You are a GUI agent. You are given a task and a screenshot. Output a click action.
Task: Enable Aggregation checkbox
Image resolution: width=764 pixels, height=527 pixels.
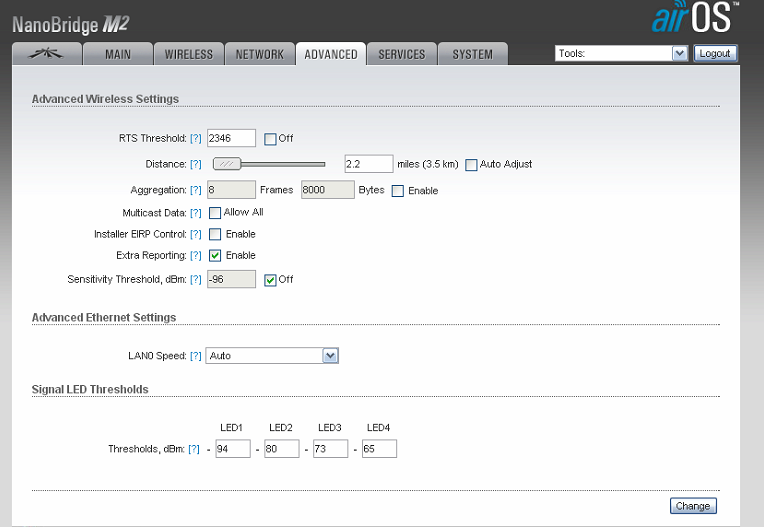(398, 190)
